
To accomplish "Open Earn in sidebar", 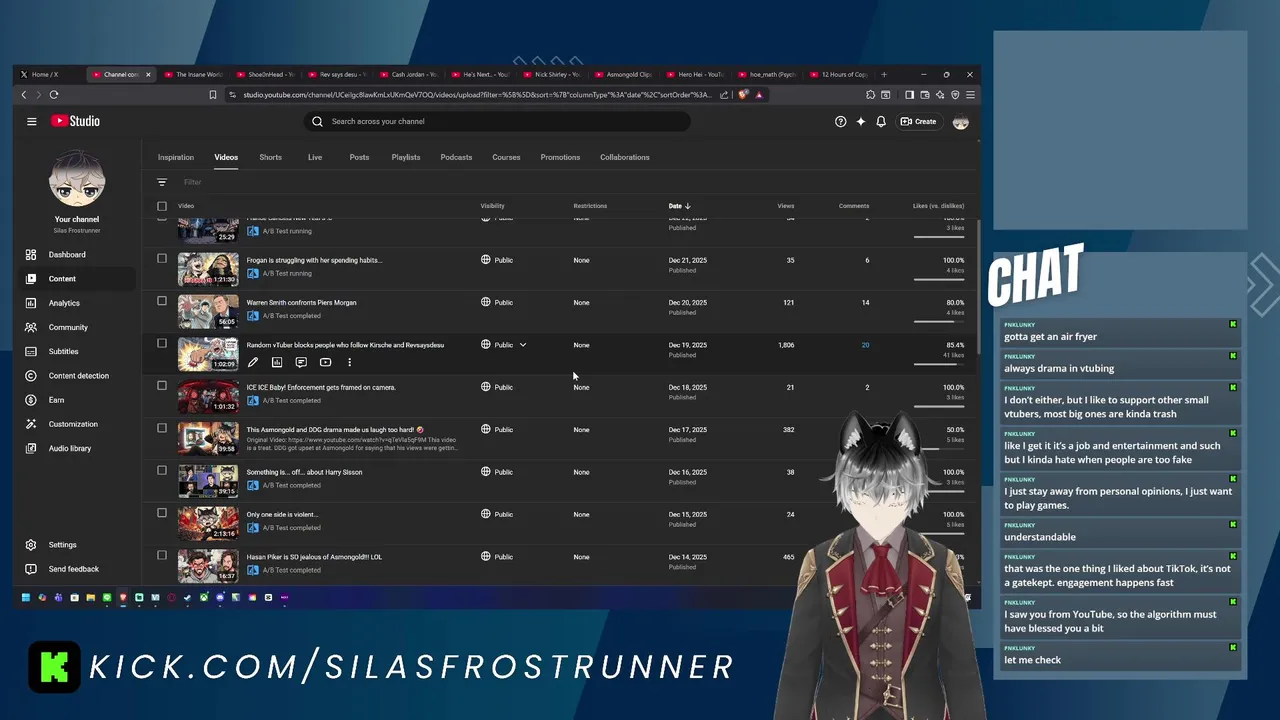I will (76, 400).
